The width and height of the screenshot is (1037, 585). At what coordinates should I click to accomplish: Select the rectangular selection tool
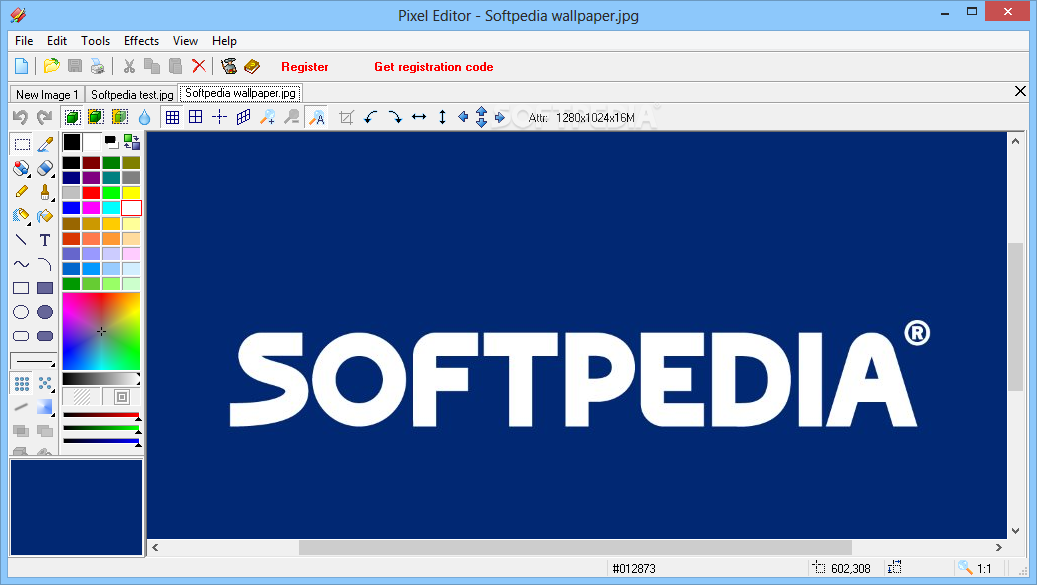click(x=22, y=144)
